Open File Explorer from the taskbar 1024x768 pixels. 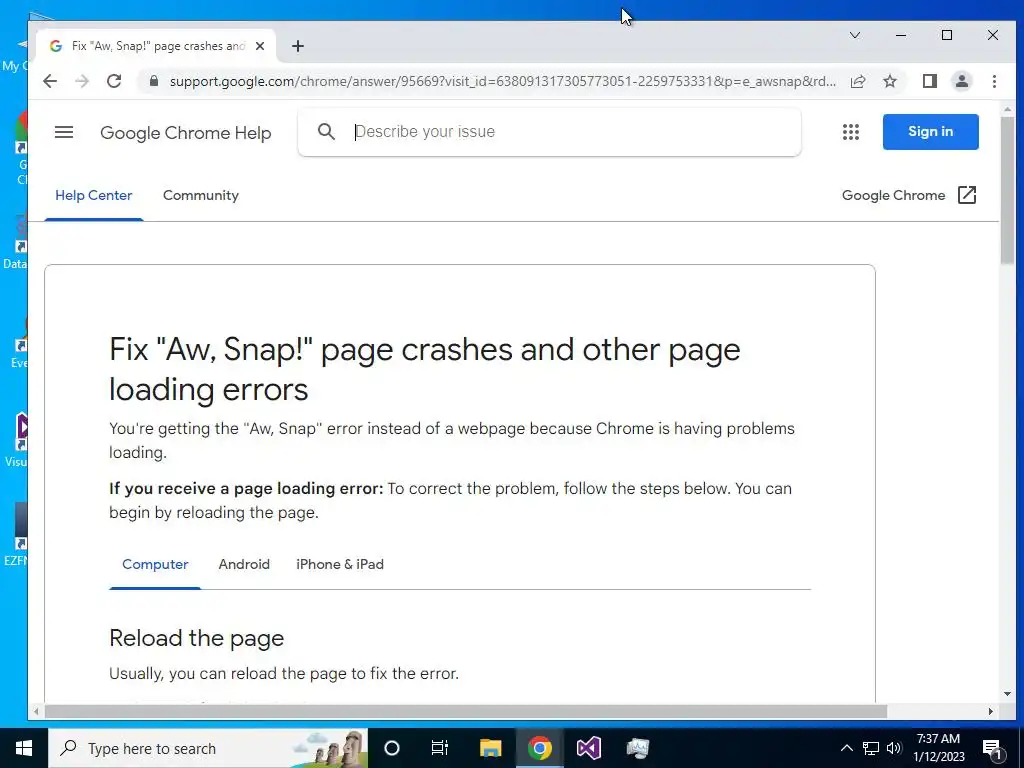coord(490,748)
